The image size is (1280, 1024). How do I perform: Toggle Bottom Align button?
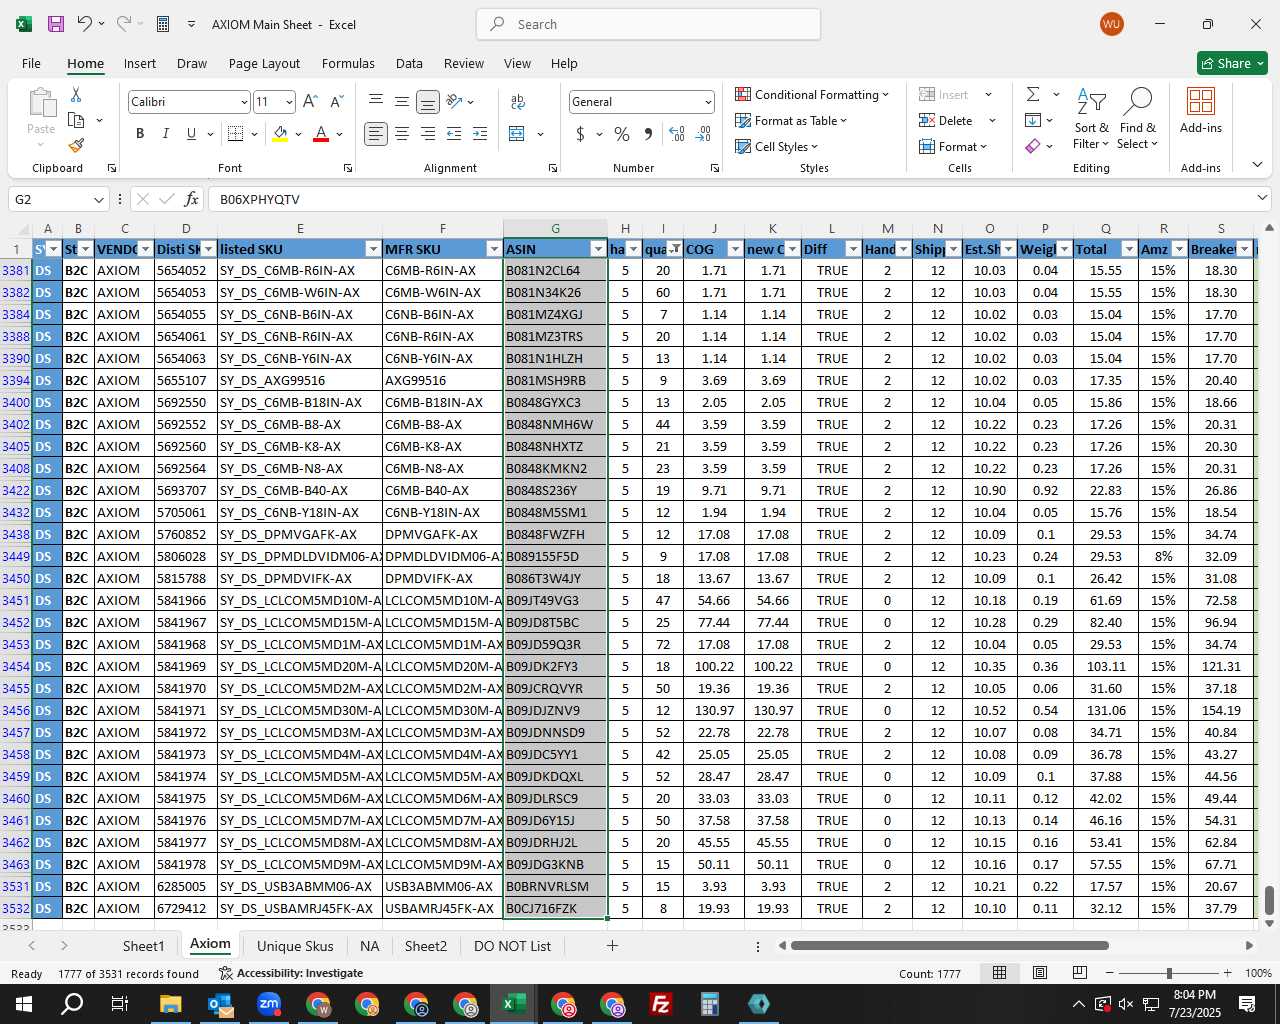(428, 101)
